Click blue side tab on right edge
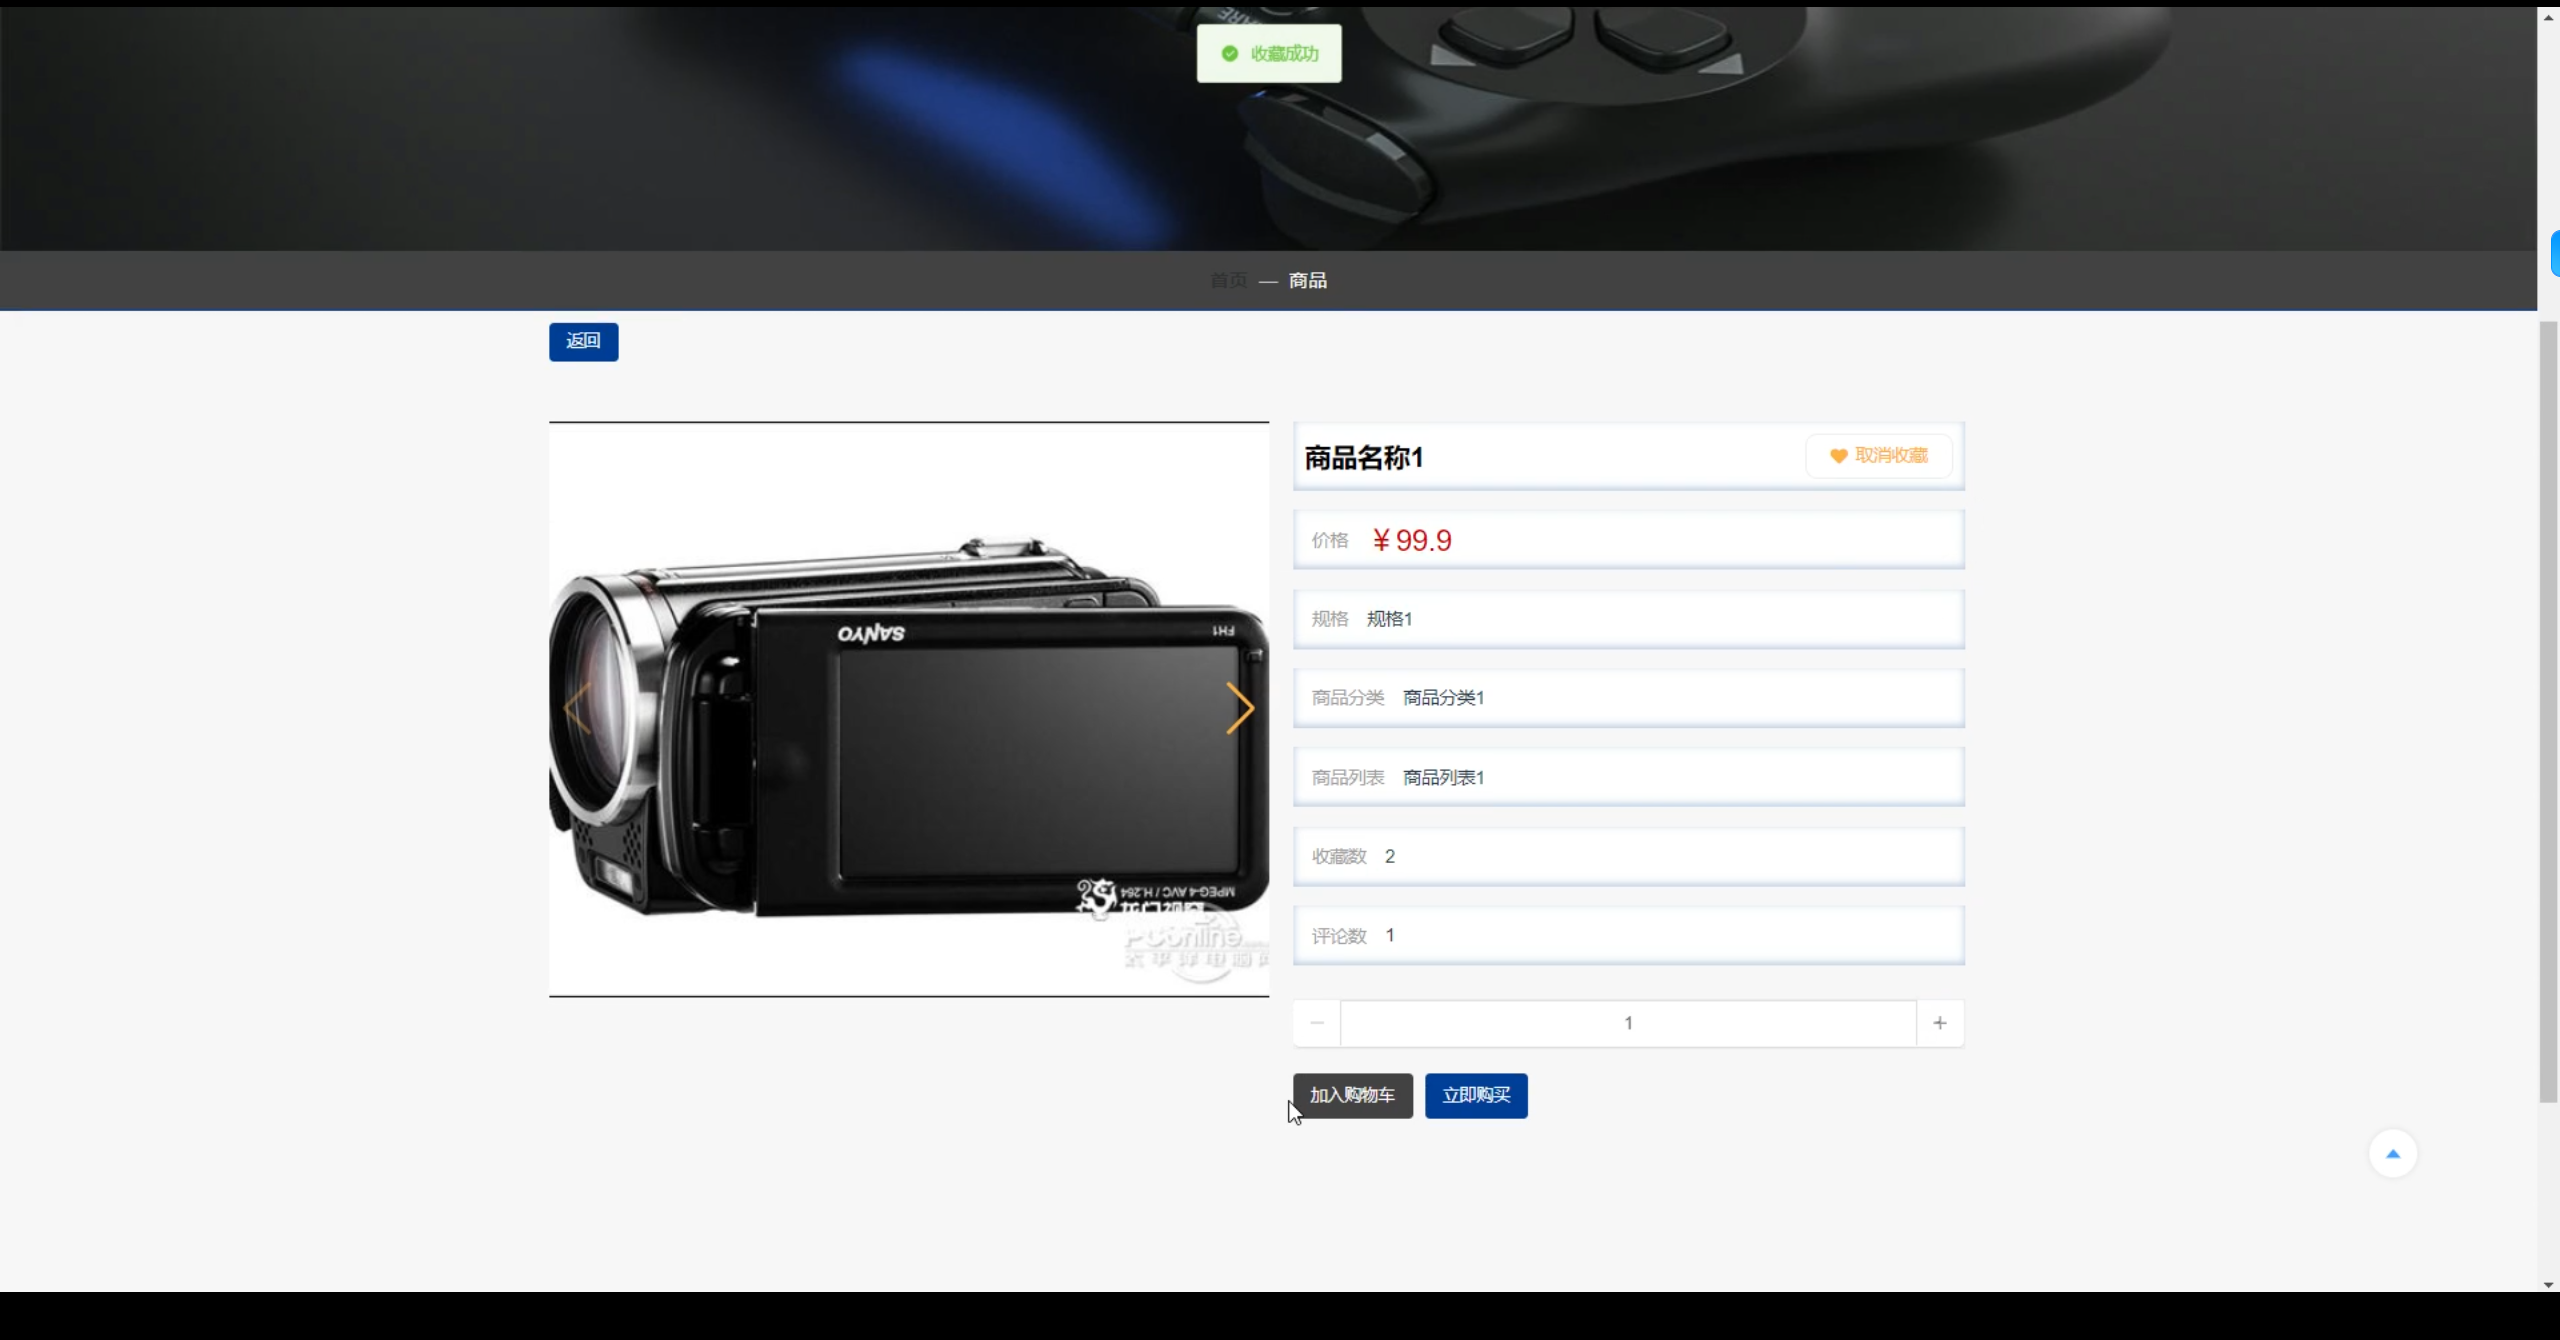The image size is (2560, 1340). (x=2554, y=253)
